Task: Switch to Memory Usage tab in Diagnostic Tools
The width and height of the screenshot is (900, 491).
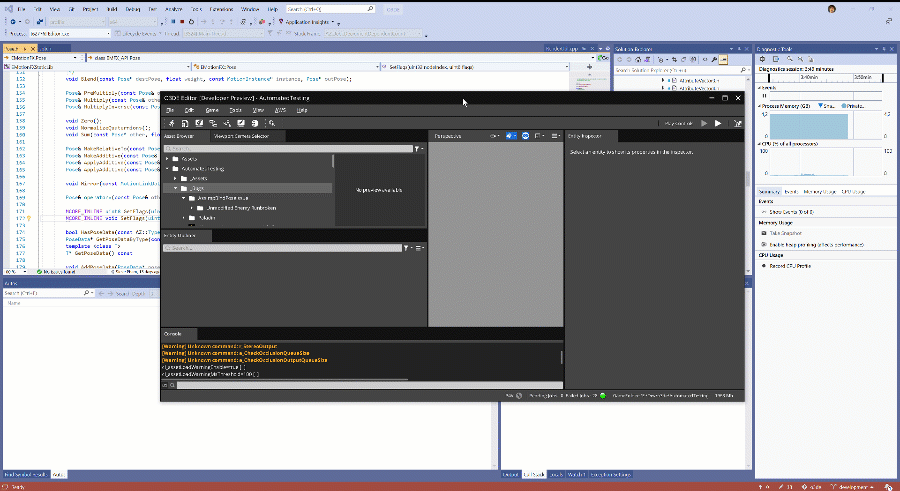Action: 820,192
